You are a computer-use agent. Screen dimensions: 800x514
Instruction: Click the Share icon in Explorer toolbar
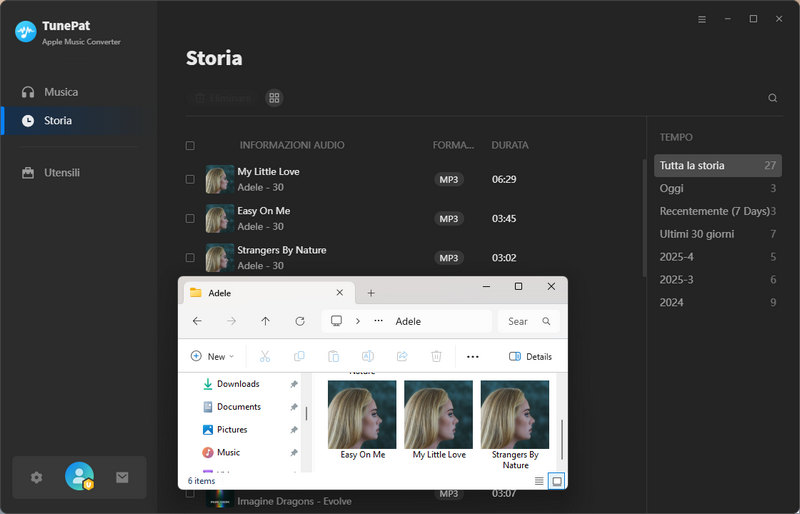tap(402, 356)
